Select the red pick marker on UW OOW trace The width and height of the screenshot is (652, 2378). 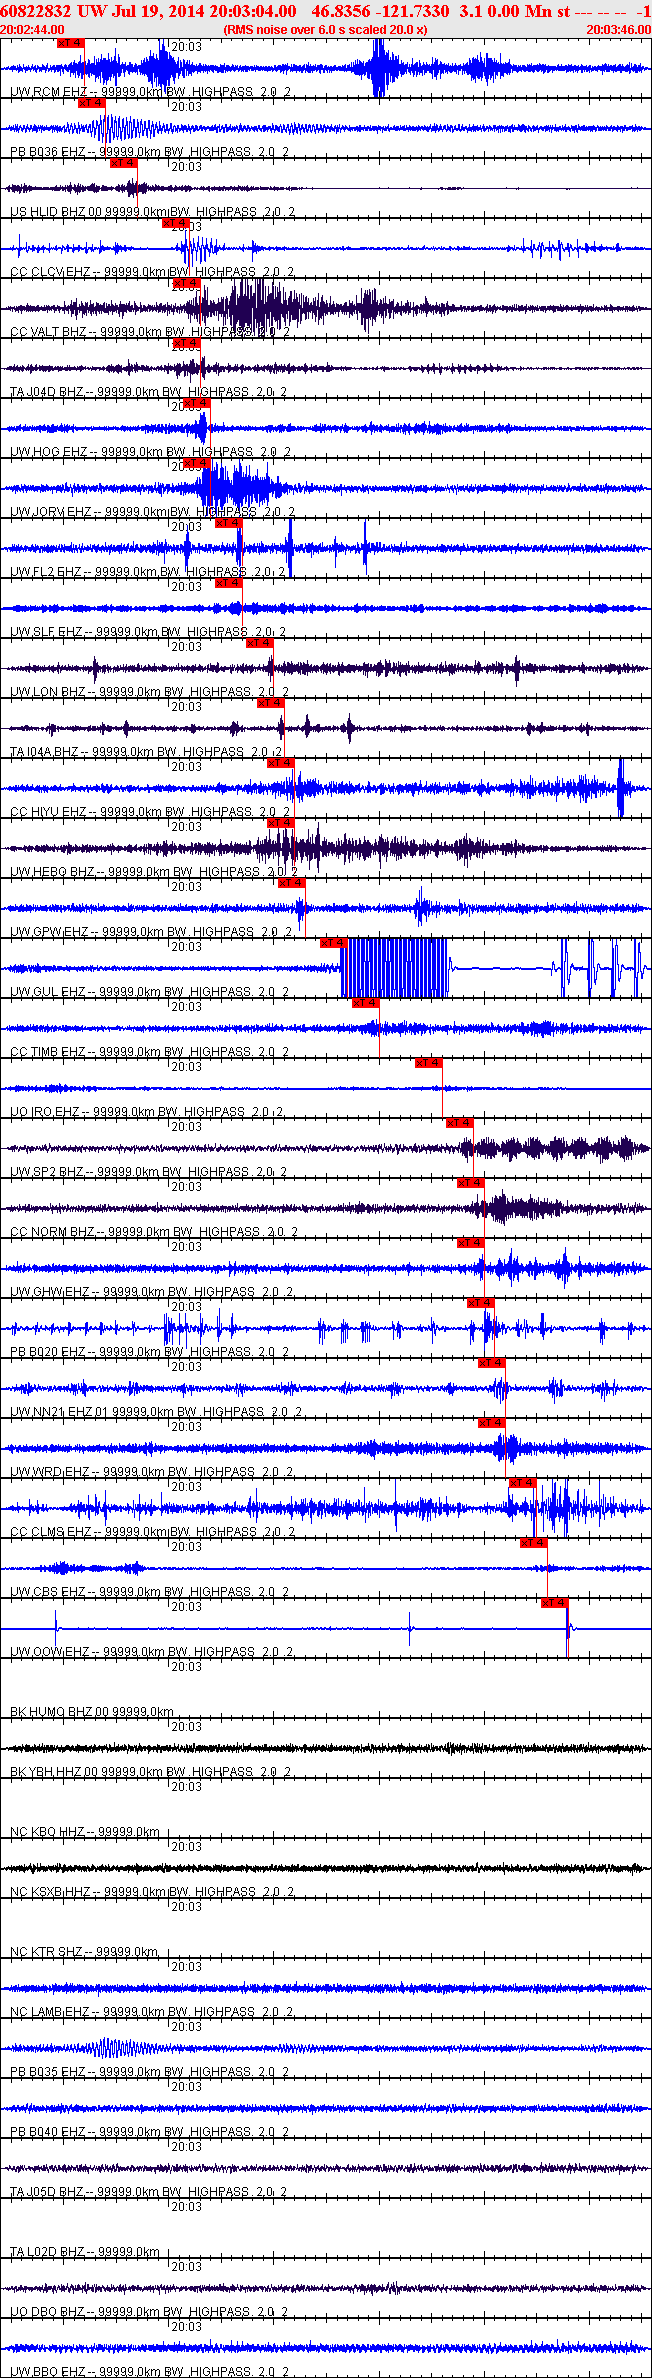(555, 1603)
